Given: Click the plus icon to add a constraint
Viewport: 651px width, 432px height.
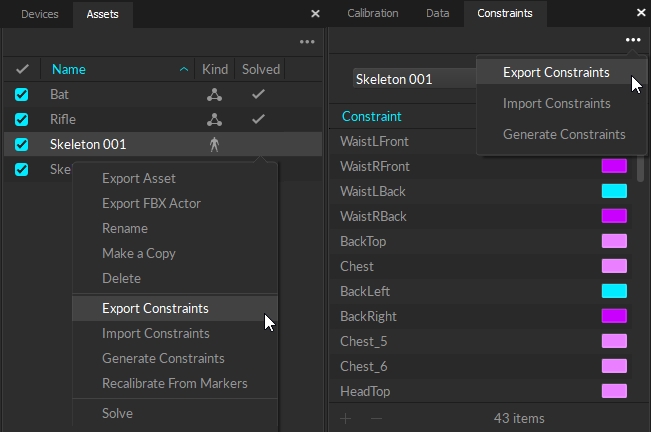Looking at the screenshot, I should [x=346, y=418].
